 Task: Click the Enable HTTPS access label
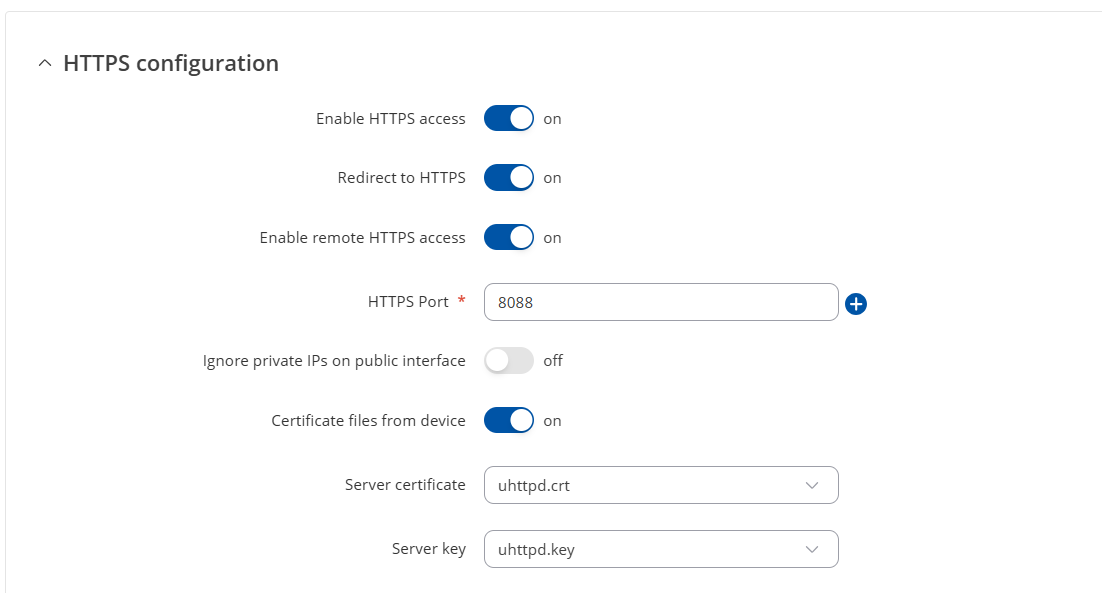point(391,119)
